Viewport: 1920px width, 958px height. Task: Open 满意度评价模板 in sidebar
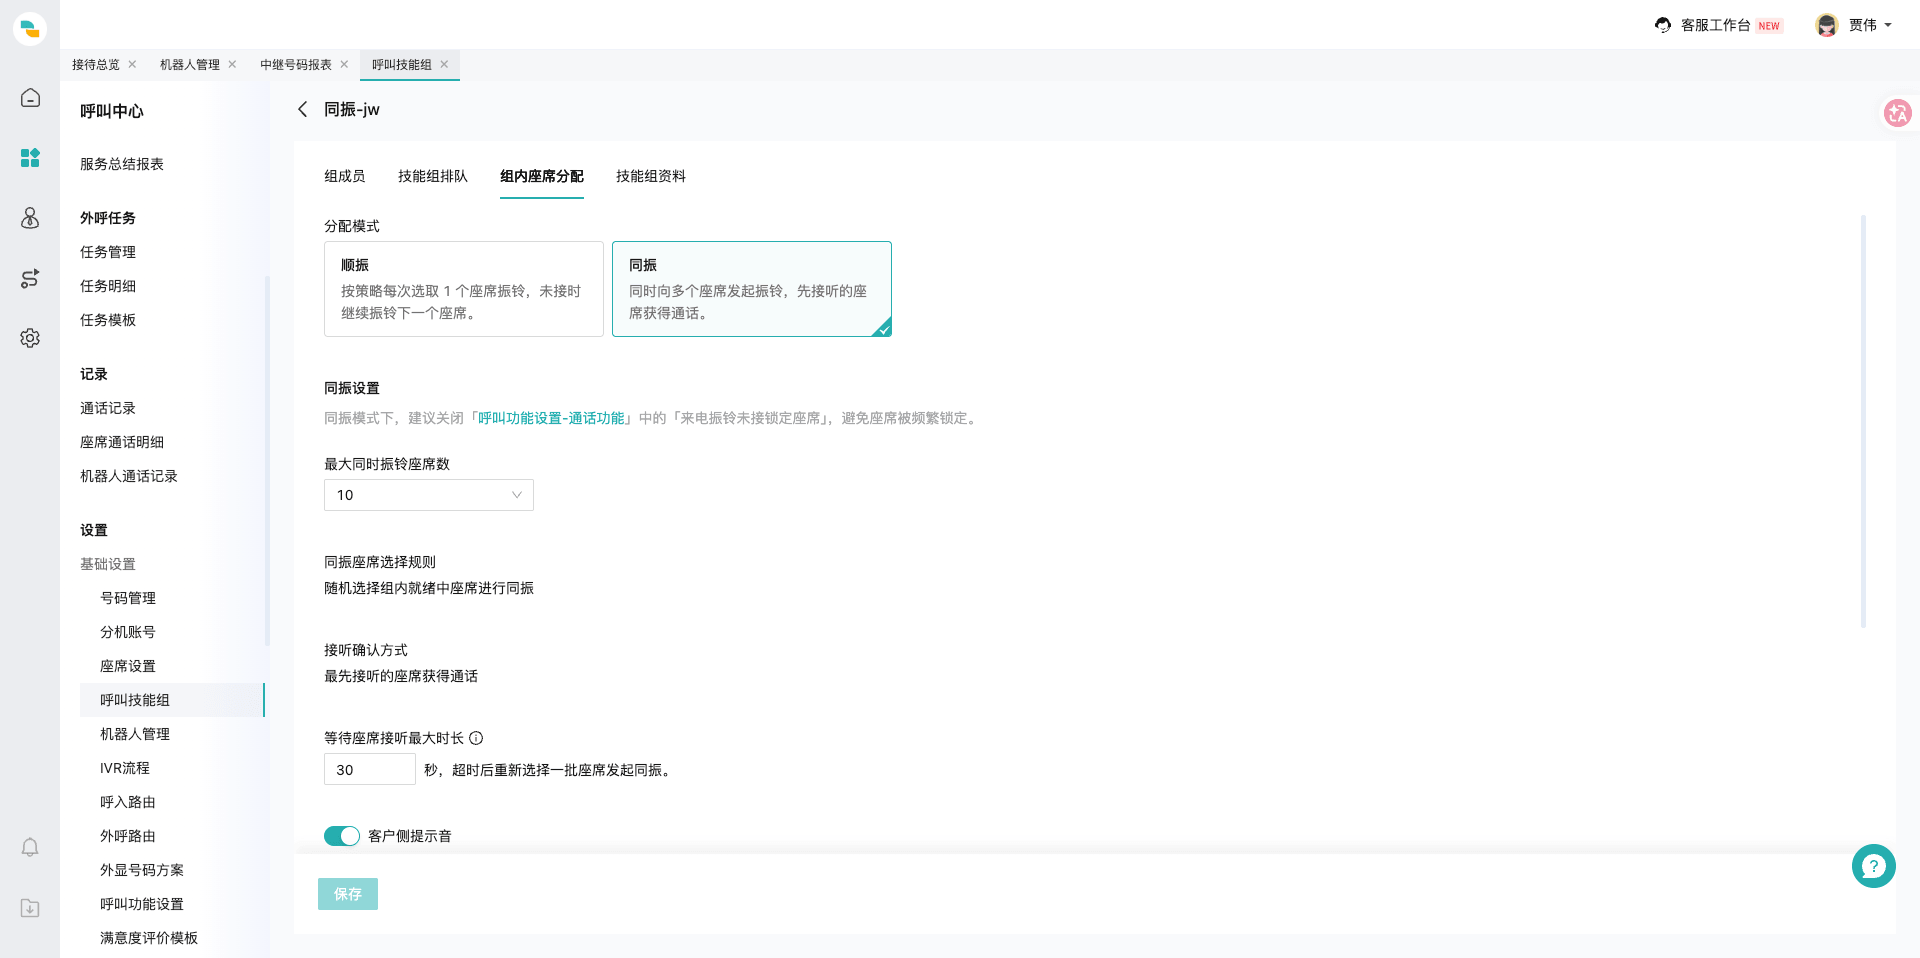[149, 938]
